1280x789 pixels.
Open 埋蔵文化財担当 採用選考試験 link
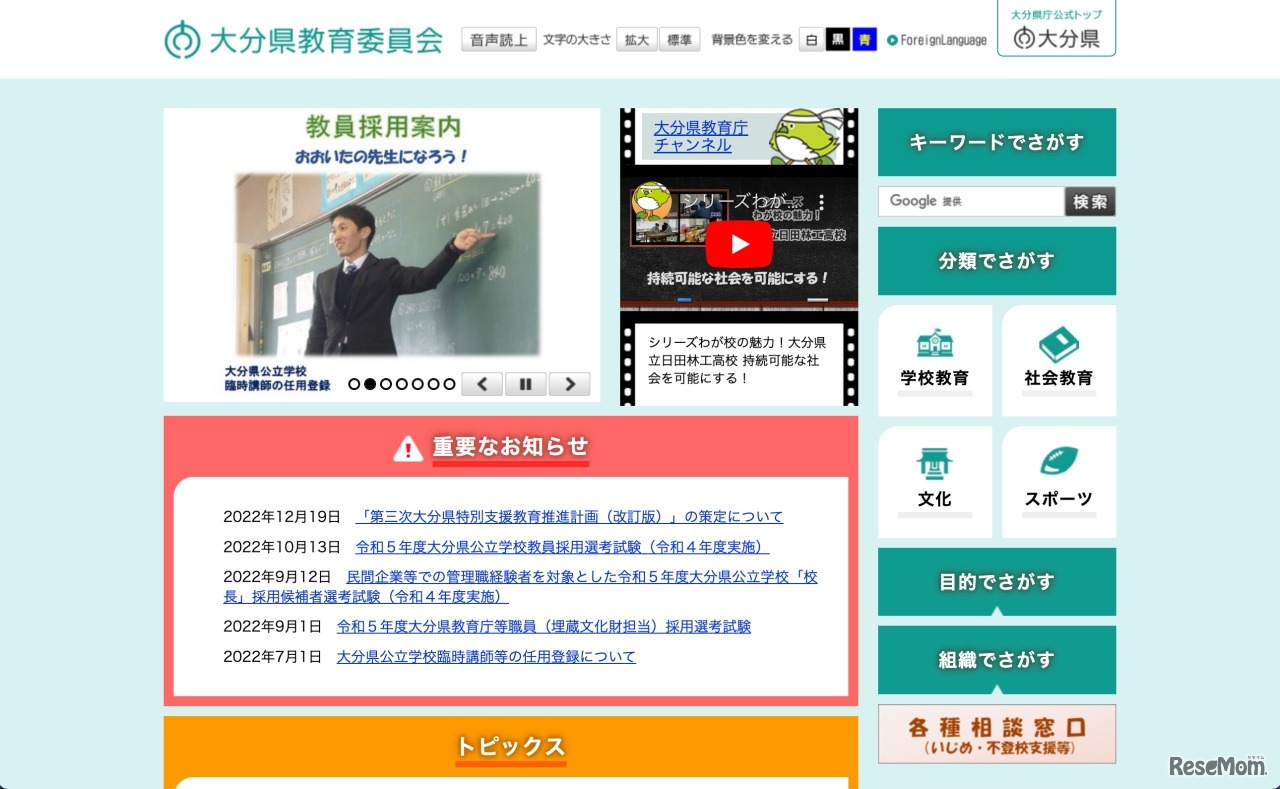tap(544, 627)
